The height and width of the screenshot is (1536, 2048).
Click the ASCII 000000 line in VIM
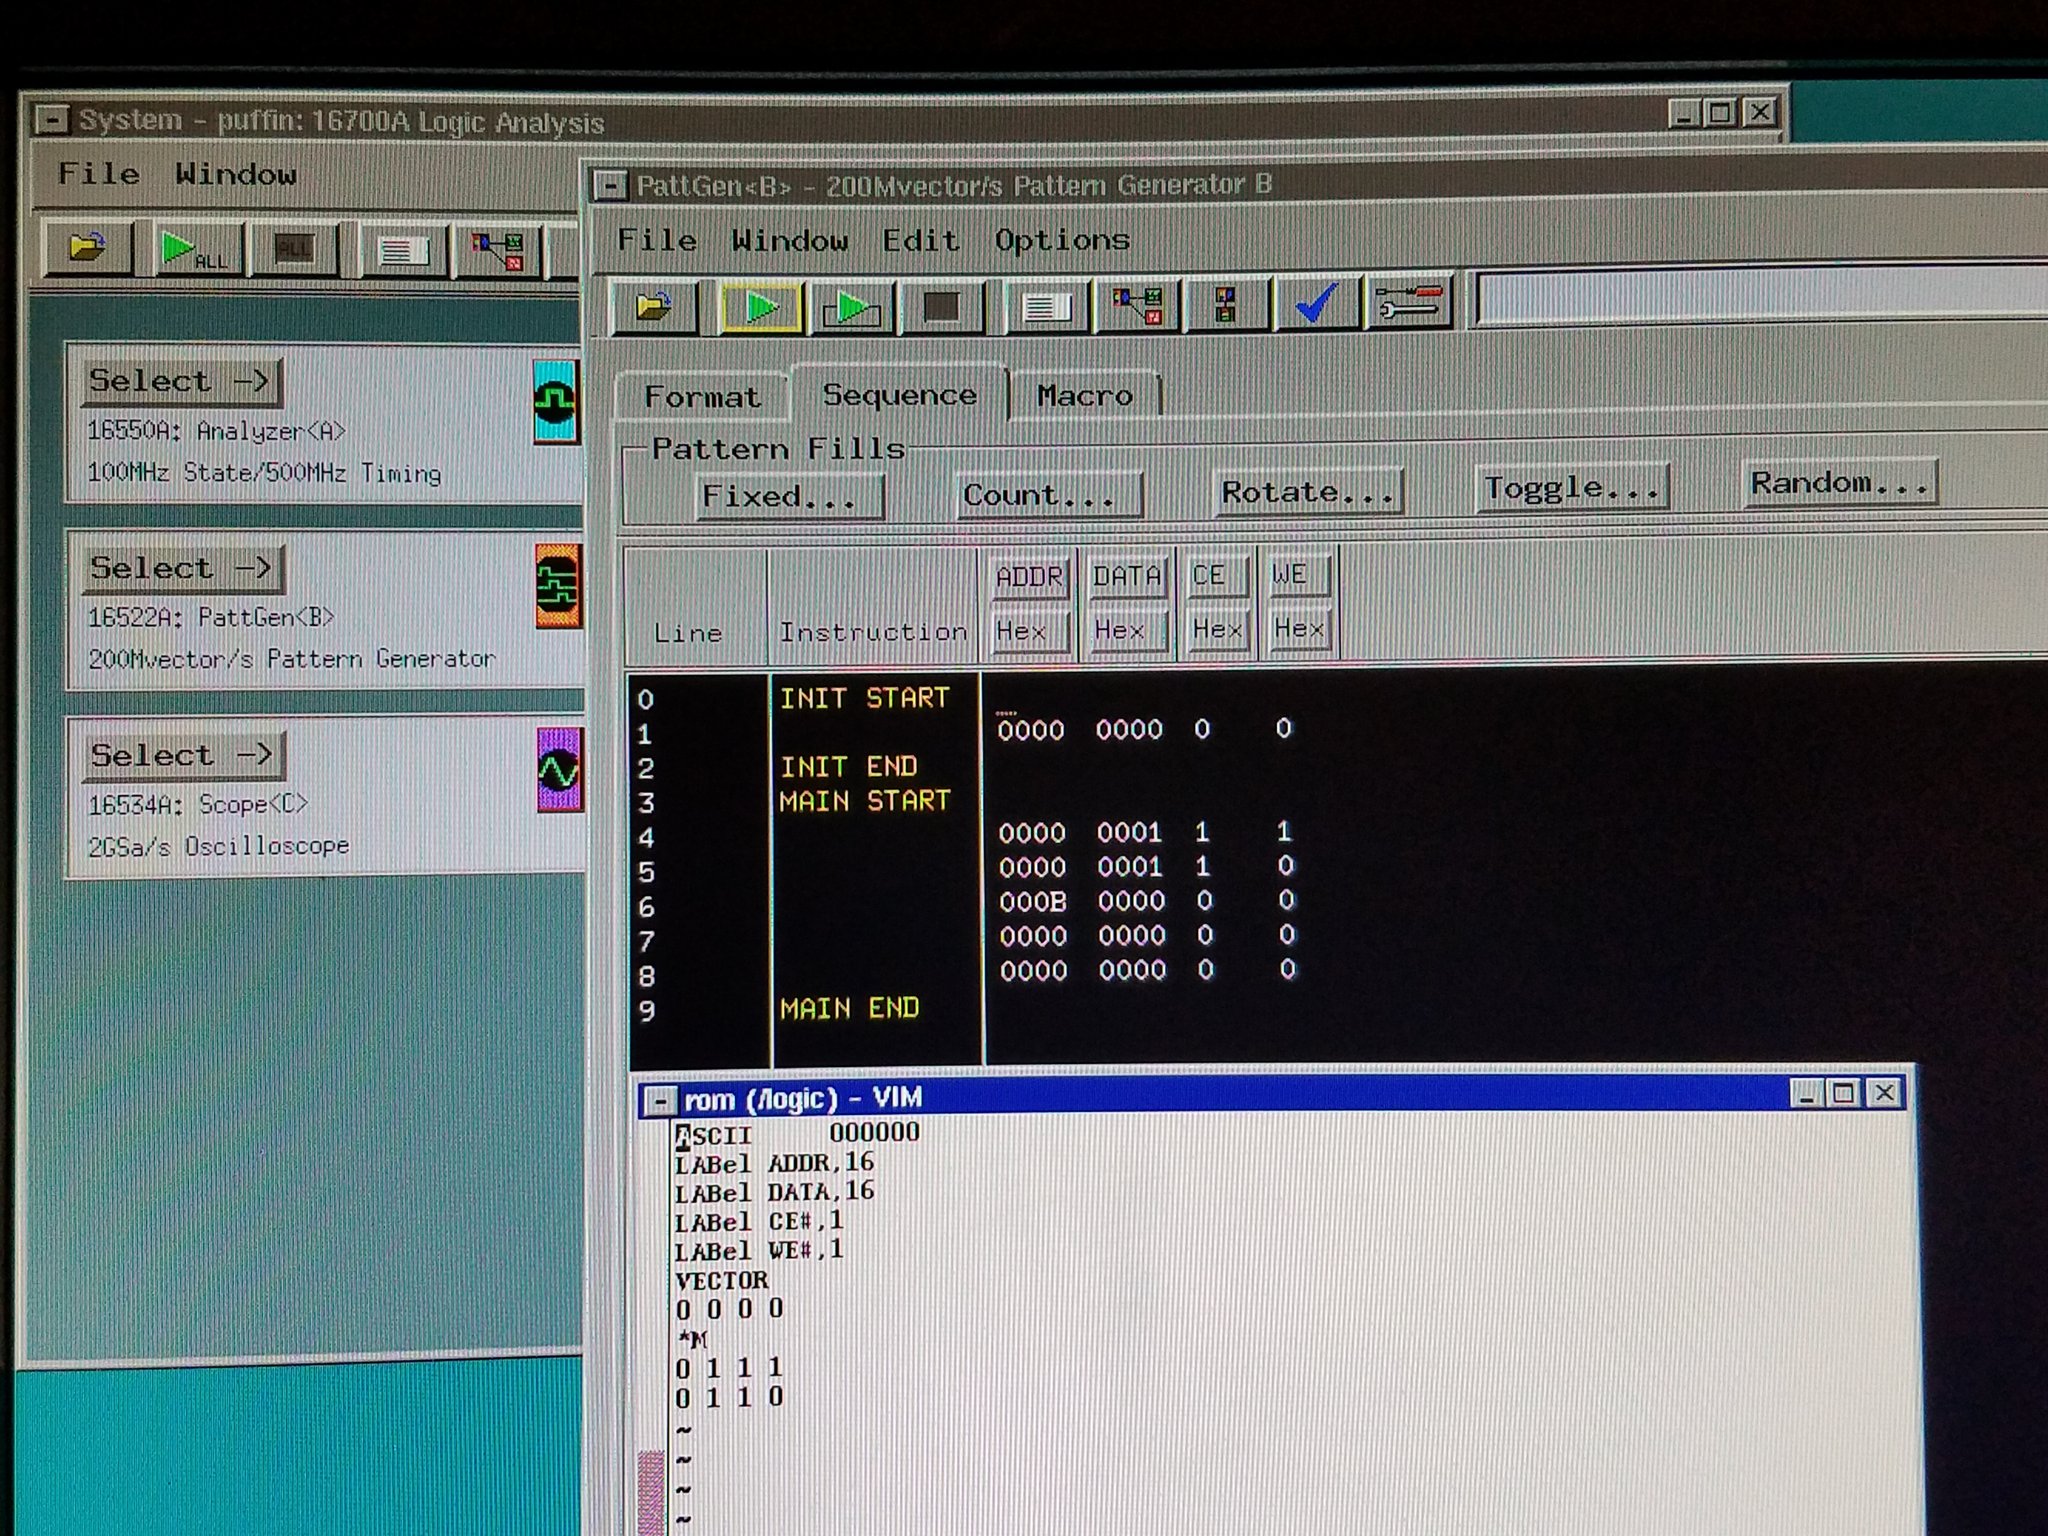coord(797,1134)
